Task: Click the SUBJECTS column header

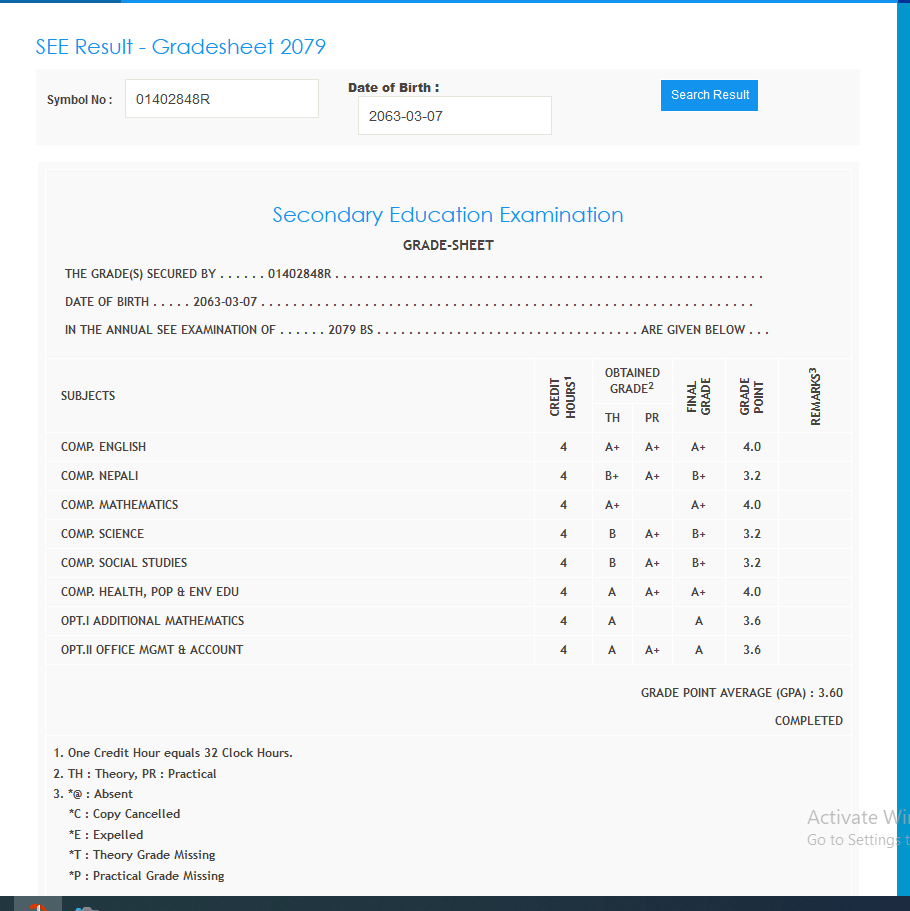Action: (x=88, y=396)
